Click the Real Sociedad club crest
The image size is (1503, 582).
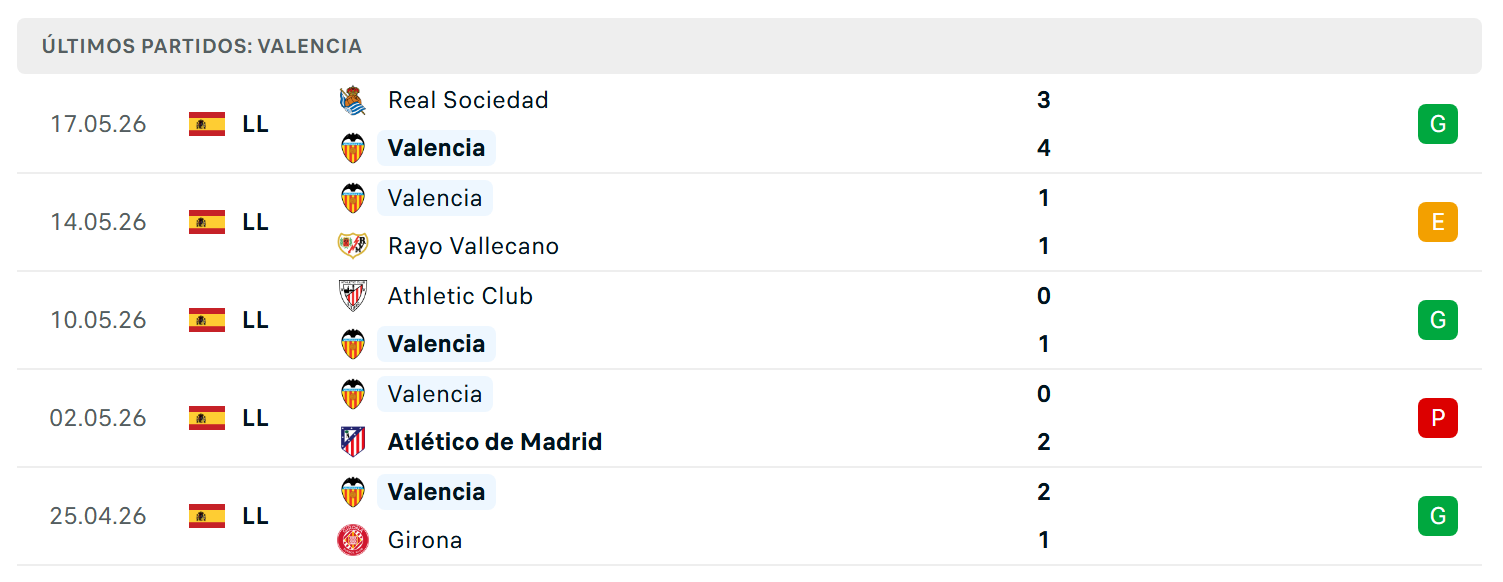point(353,100)
